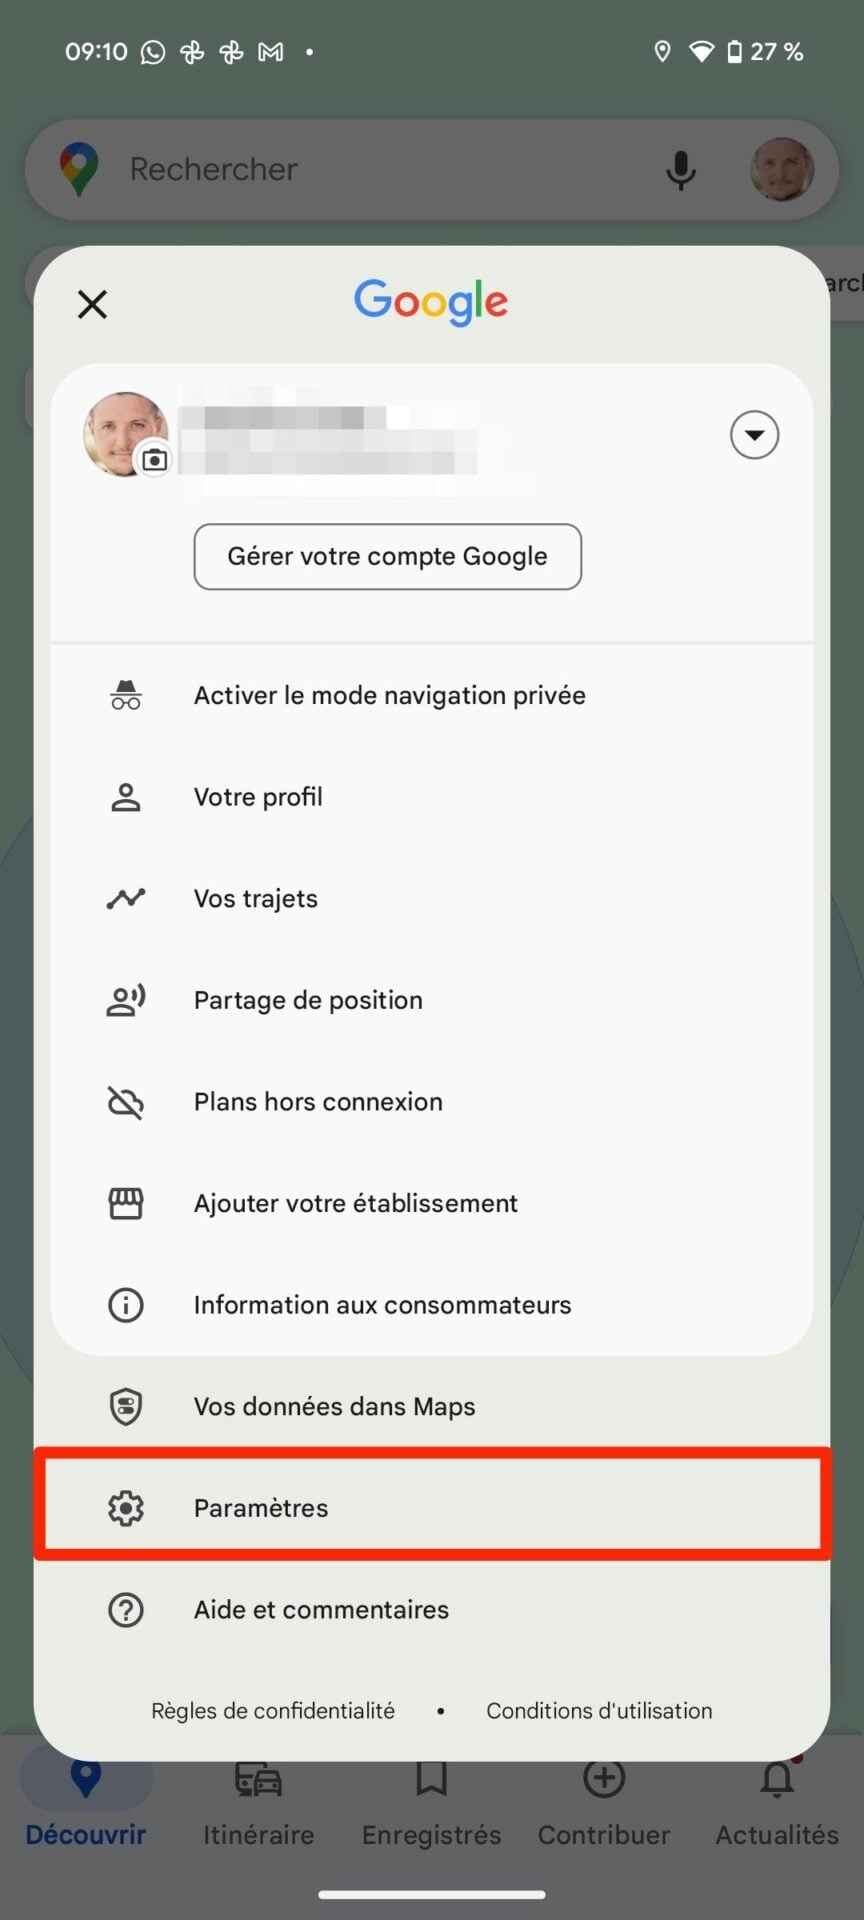This screenshot has height=1920, width=864.
Task: Close the Google account menu
Action: (92, 304)
